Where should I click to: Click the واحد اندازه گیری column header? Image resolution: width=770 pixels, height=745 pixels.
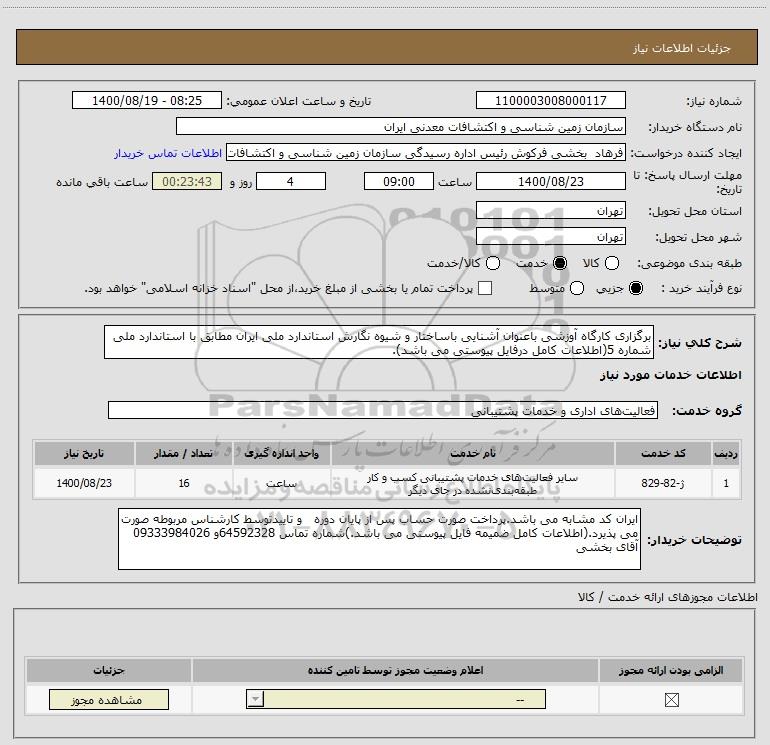282,453
